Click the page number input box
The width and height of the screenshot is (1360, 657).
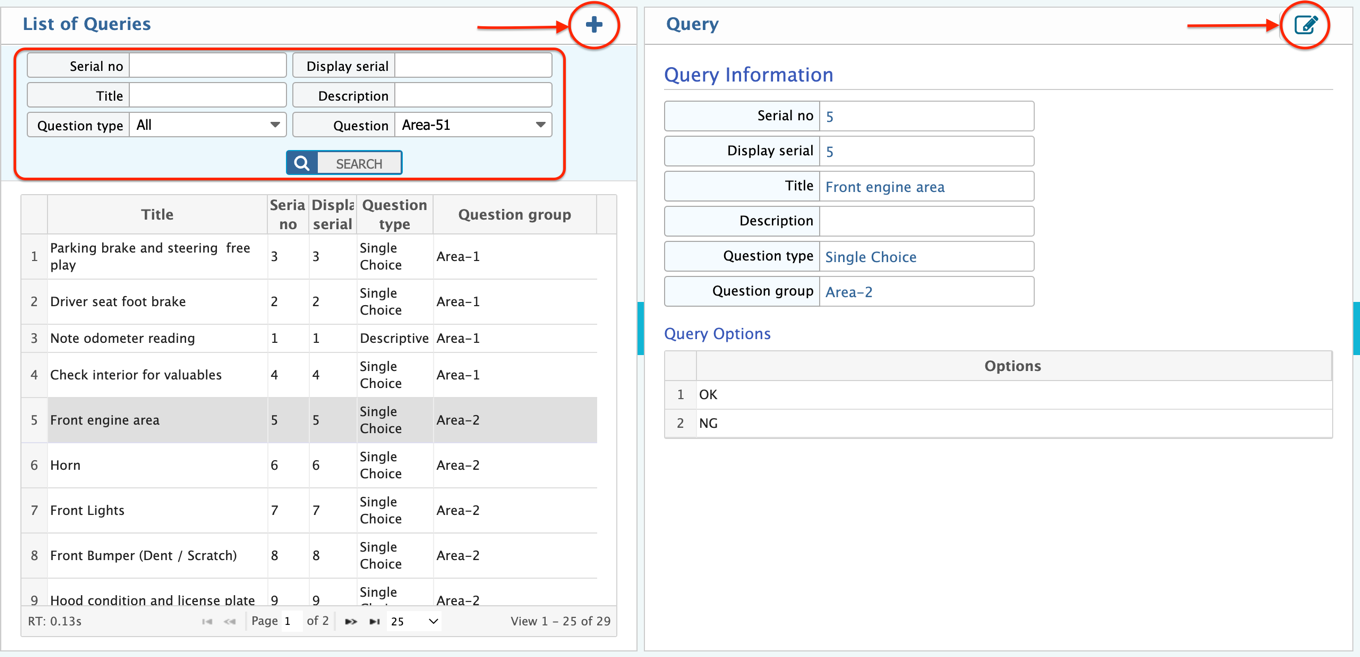click(x=291, y=622)
